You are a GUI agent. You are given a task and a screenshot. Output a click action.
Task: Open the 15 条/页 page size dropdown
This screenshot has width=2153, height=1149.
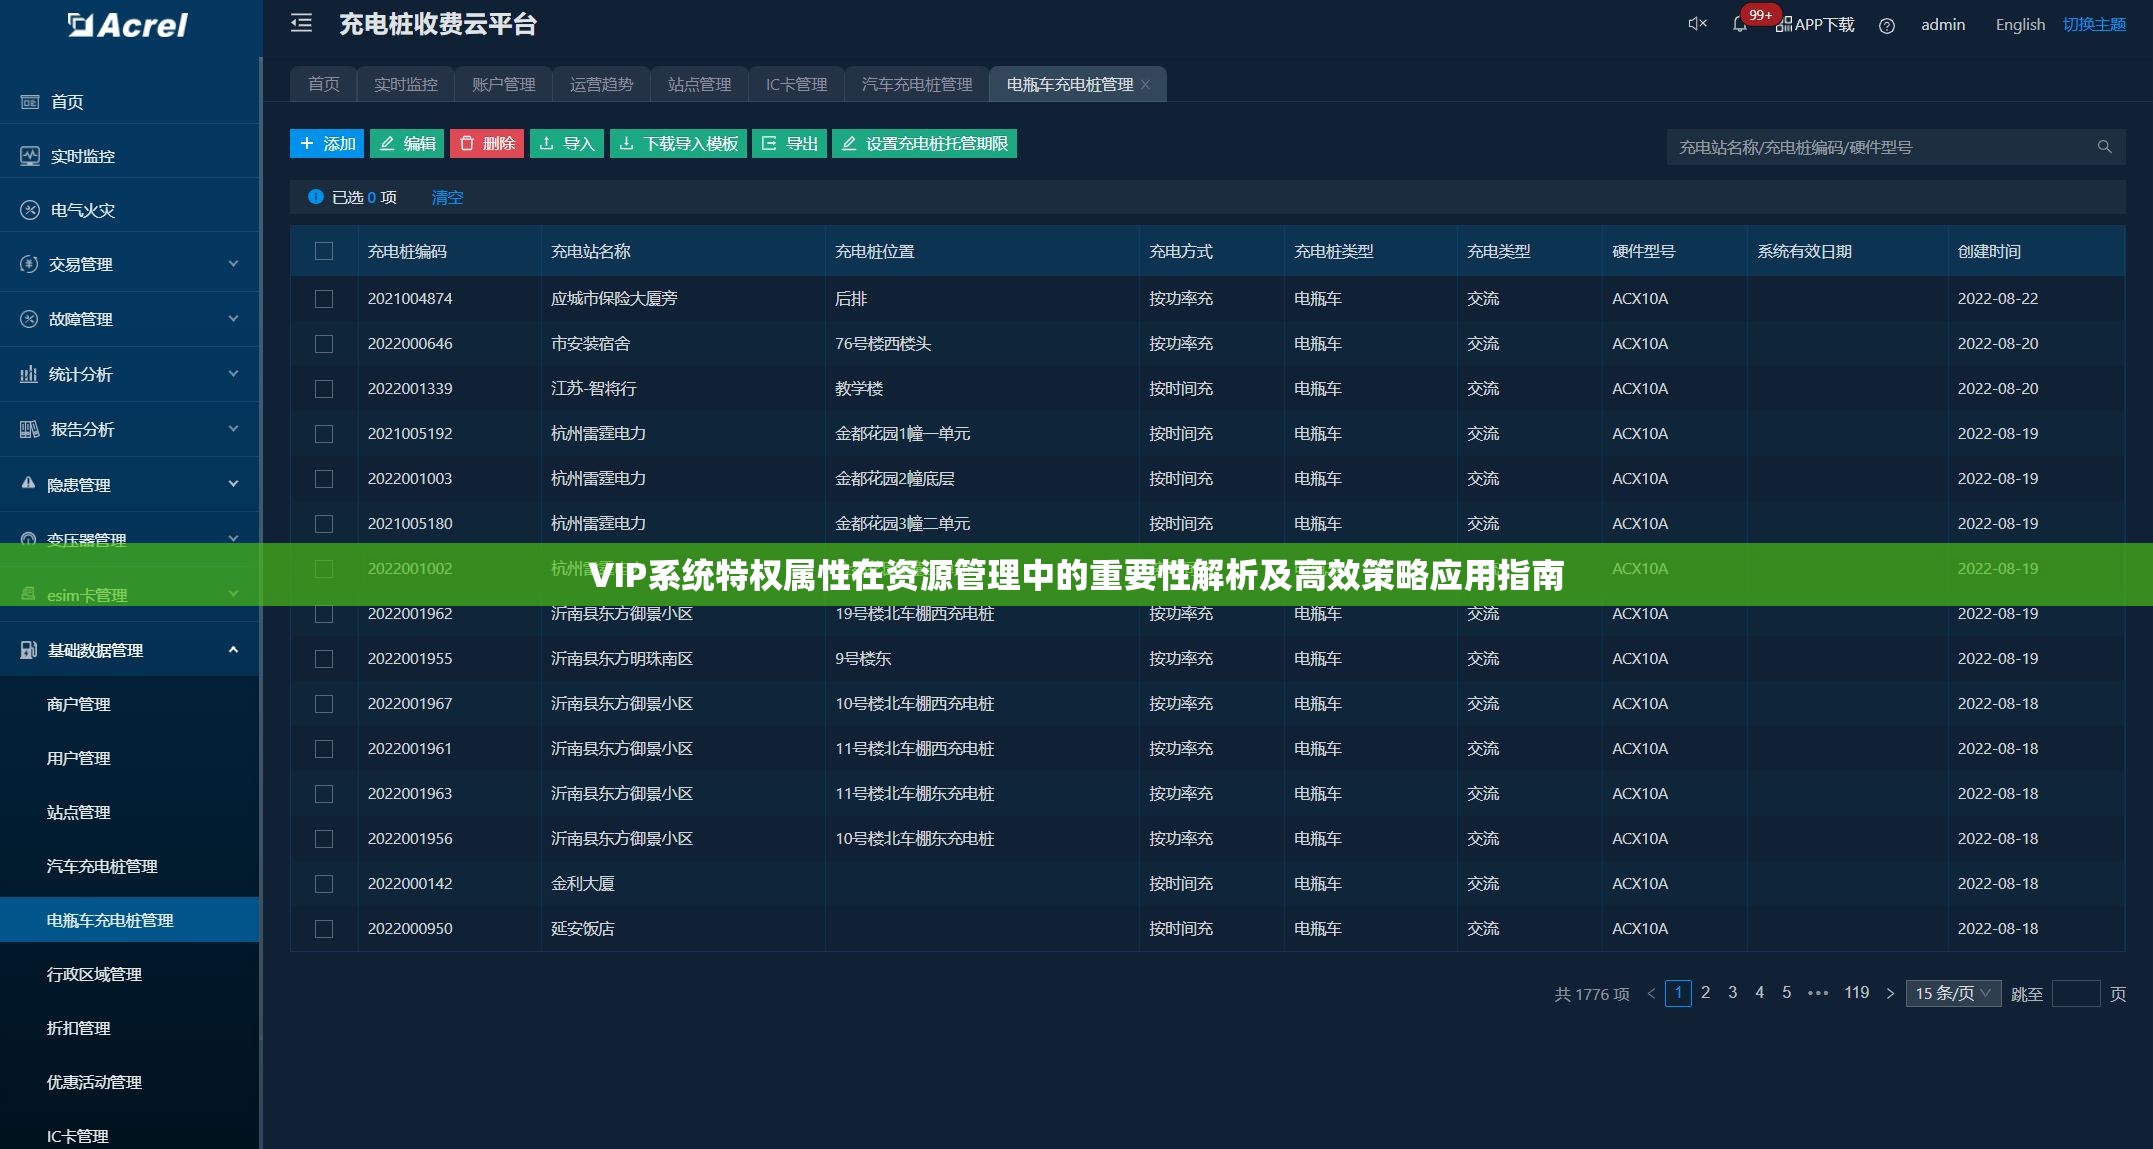click(x=1951, y=992)
